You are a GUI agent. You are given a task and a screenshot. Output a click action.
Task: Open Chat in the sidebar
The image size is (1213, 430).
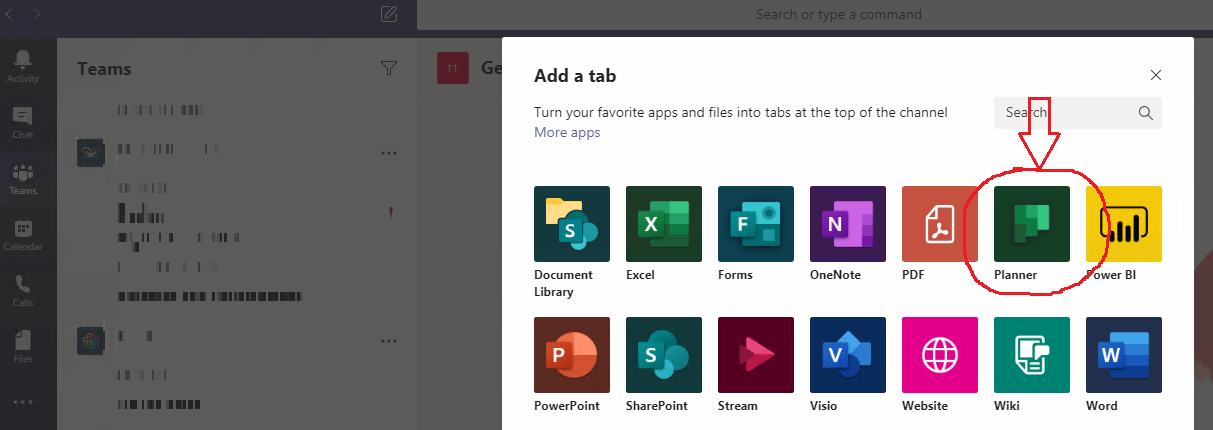[23, 122]
